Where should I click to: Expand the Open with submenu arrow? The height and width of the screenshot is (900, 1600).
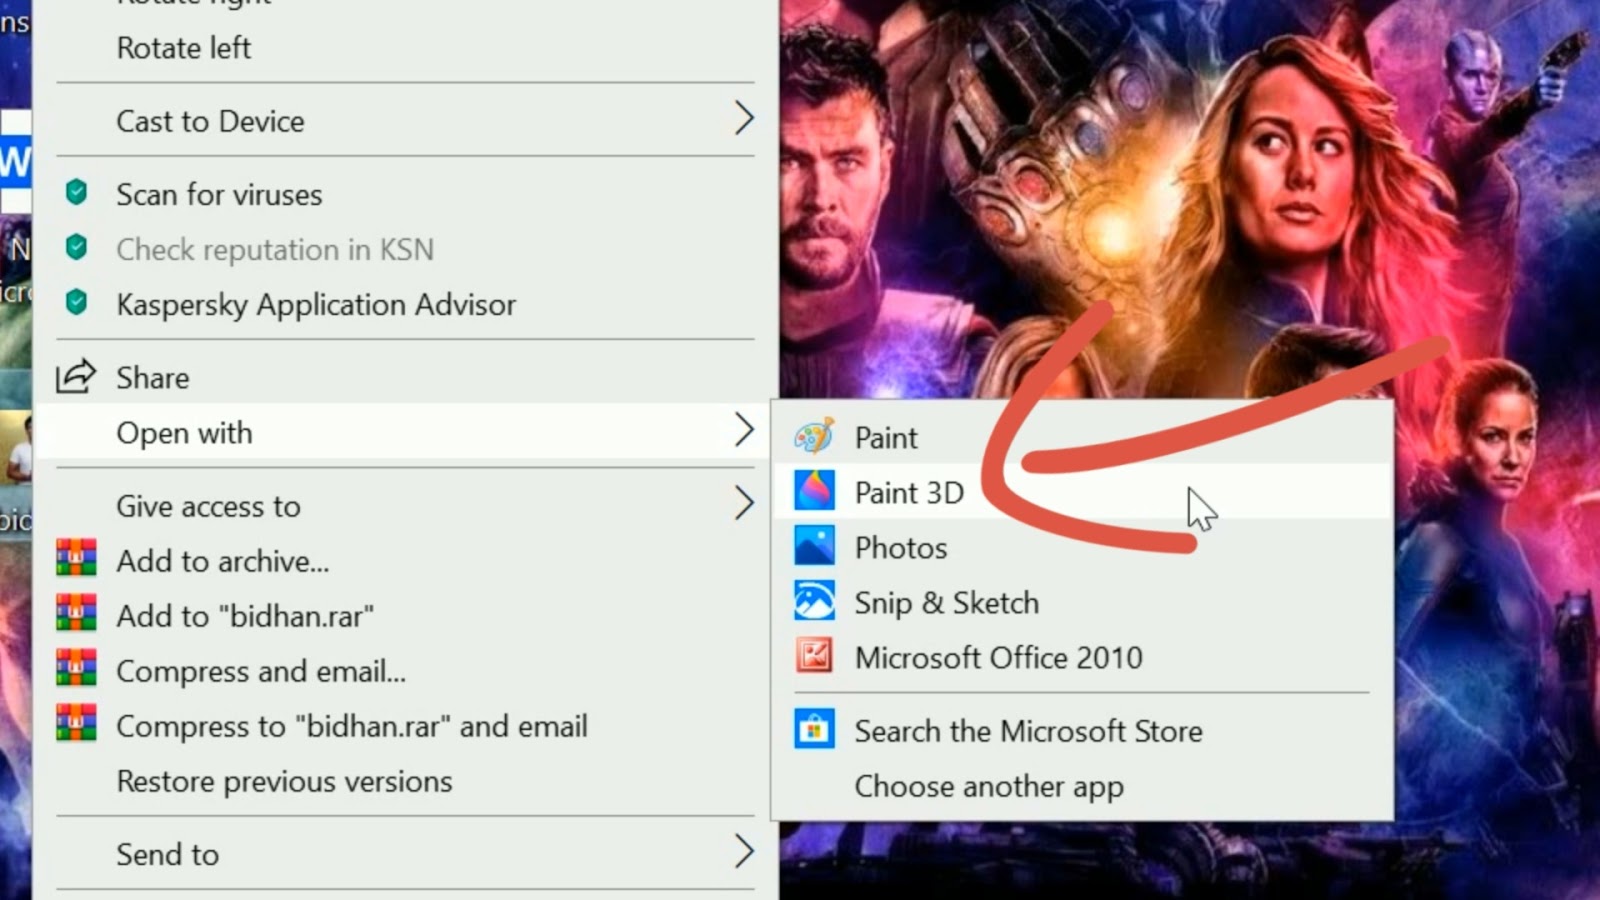tap(743, 430)
